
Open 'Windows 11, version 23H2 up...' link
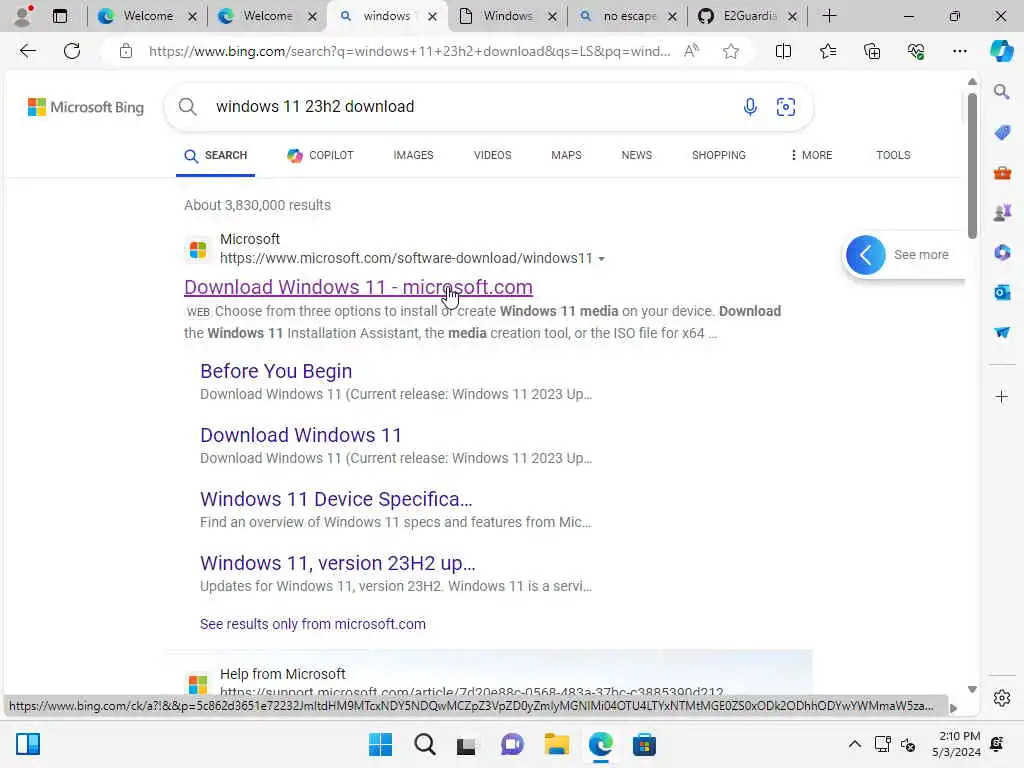(338, 563)
